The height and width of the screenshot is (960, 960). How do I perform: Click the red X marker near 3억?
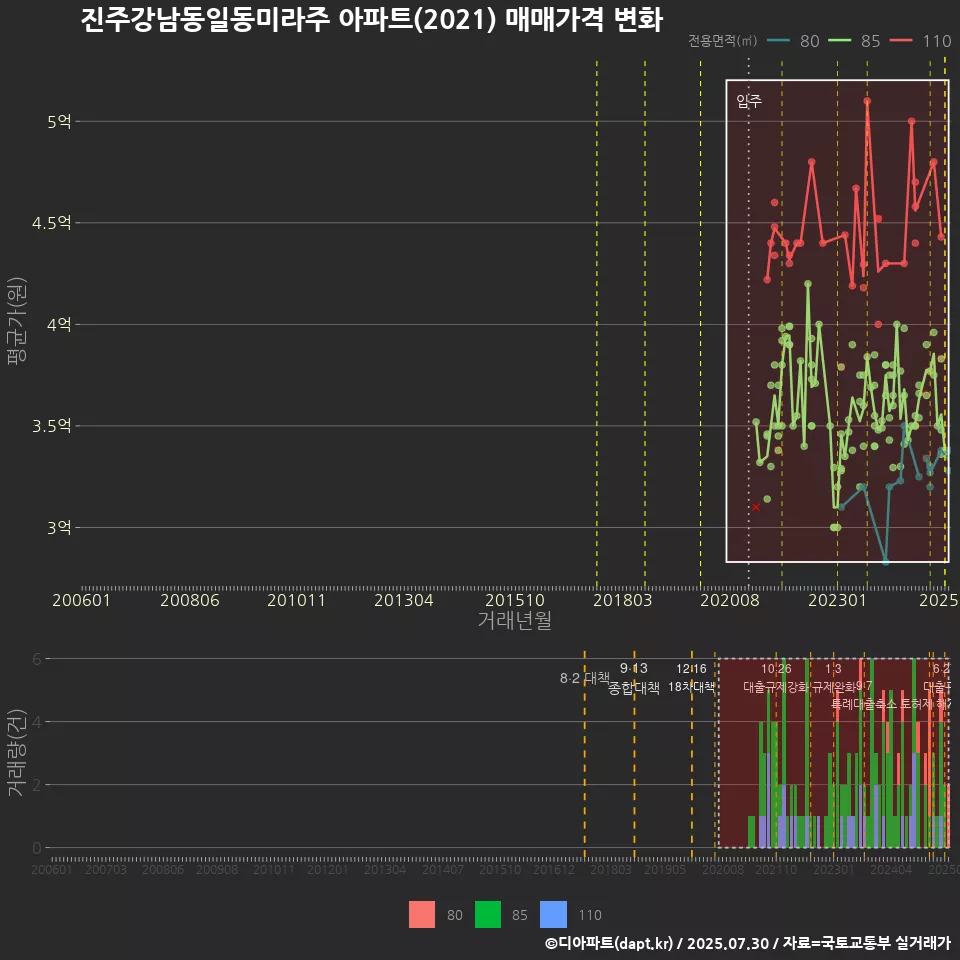pyautogui.click(x=756, y=507)
